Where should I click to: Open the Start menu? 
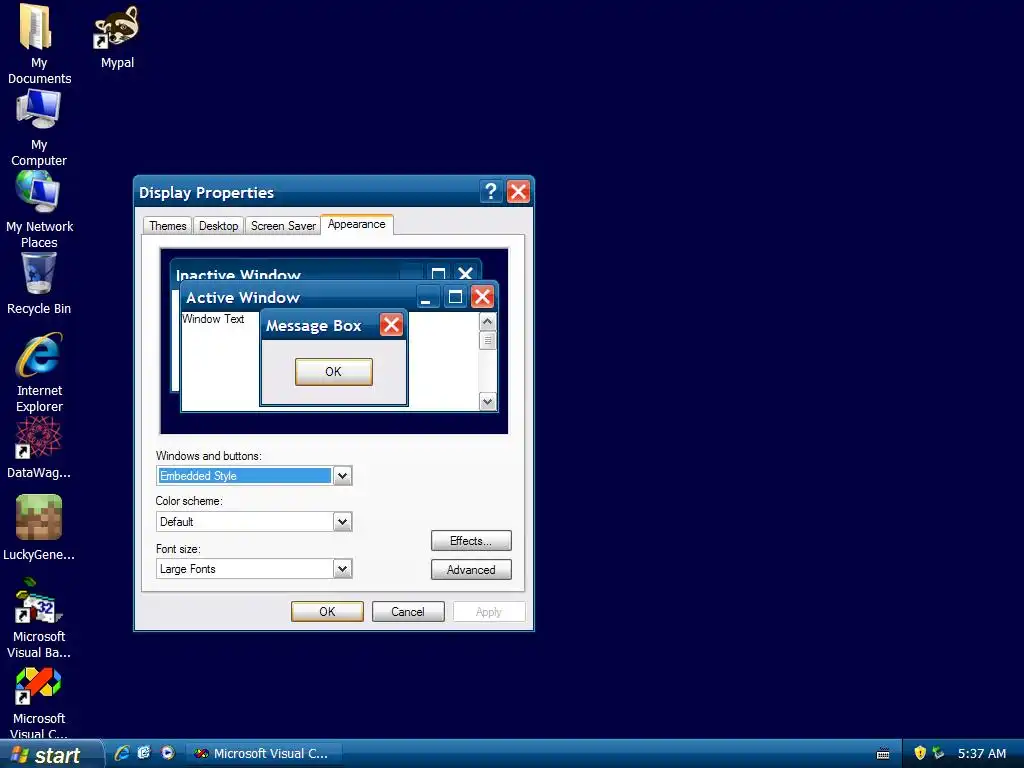pyautogui.click(x=51, y=754)
